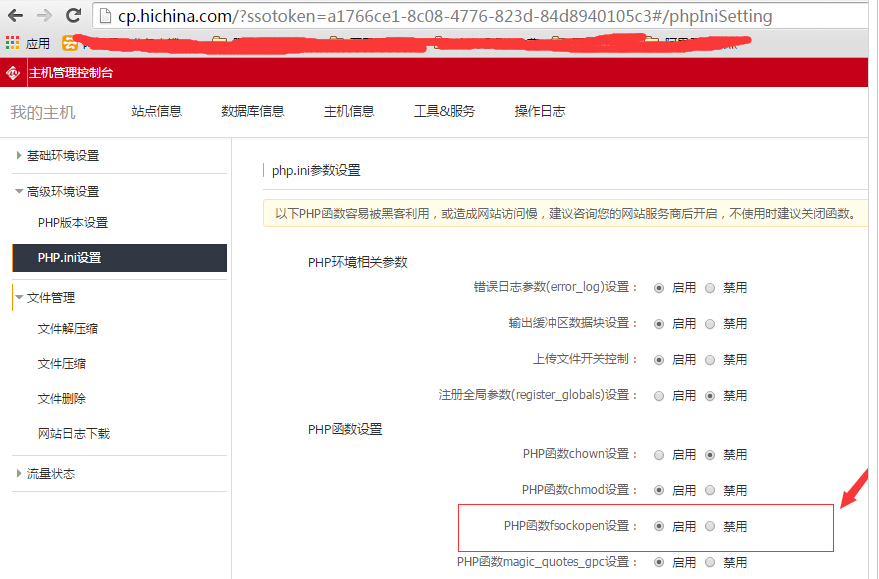
Task: Enable error_log setting radio 启用
Action: 659,288
